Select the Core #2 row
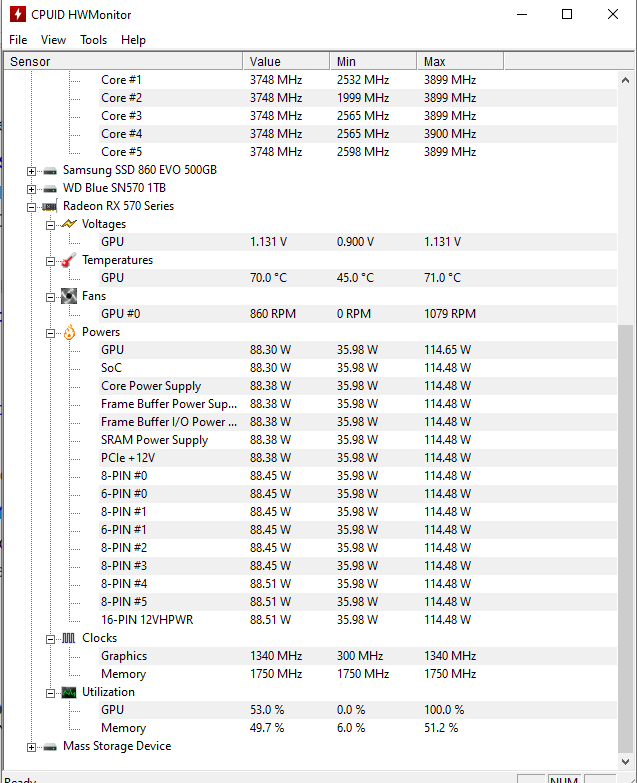This screenshot has height=783, width=637. (x=358, y=98)
